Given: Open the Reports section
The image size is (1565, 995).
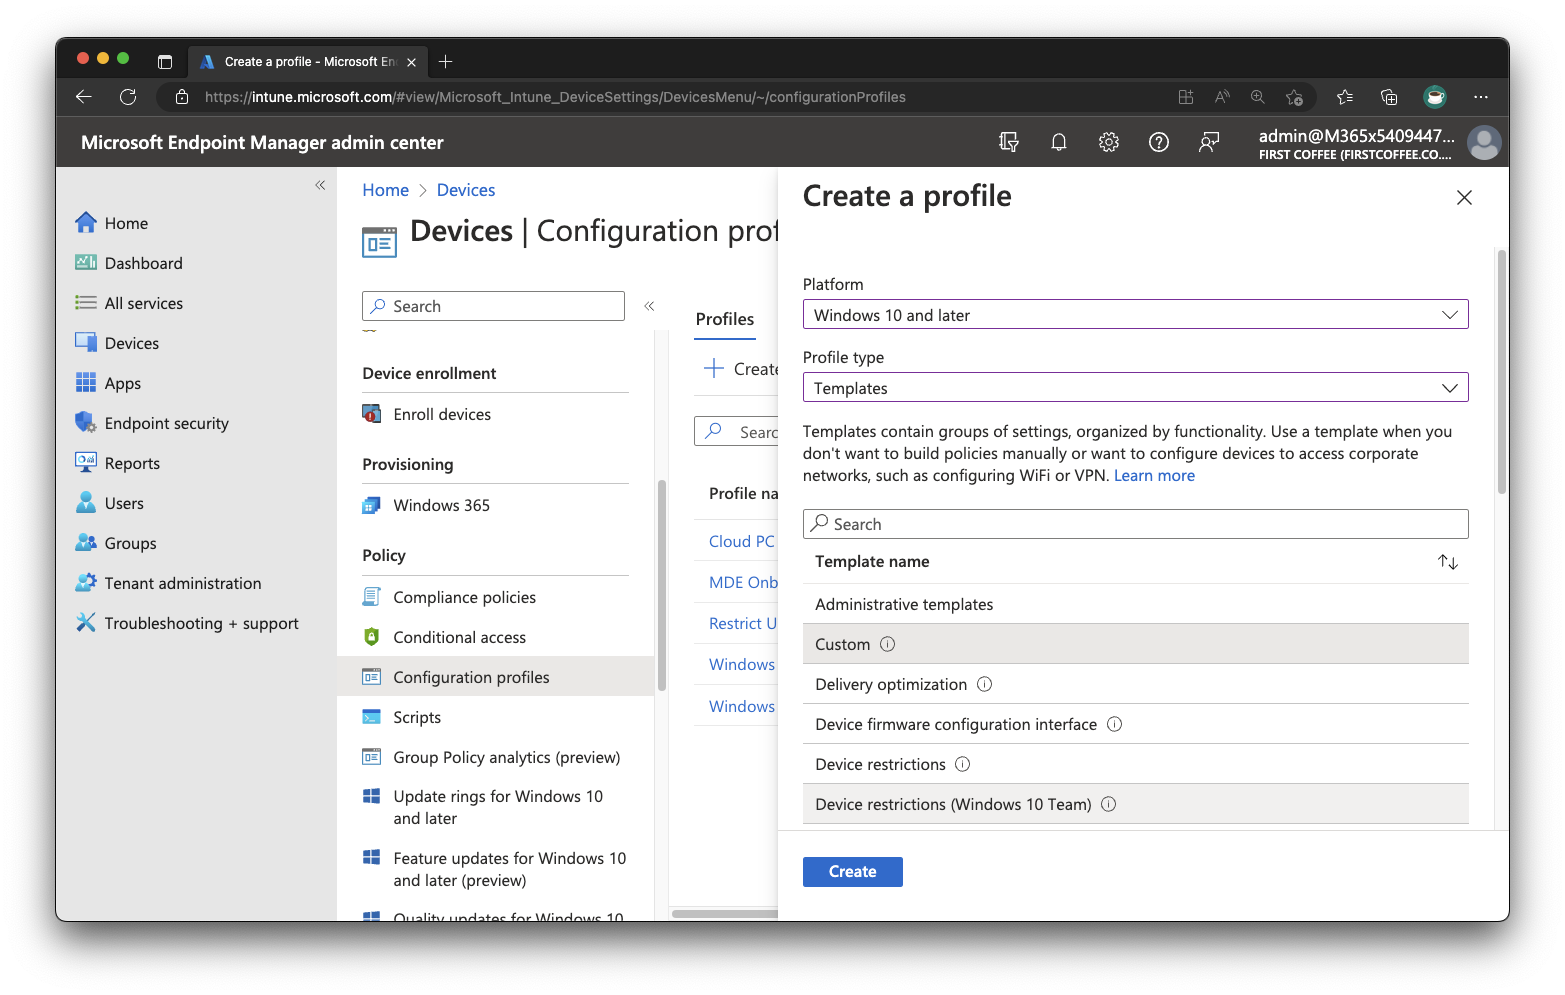Looking at the screenshot, I should click(131, 462).
